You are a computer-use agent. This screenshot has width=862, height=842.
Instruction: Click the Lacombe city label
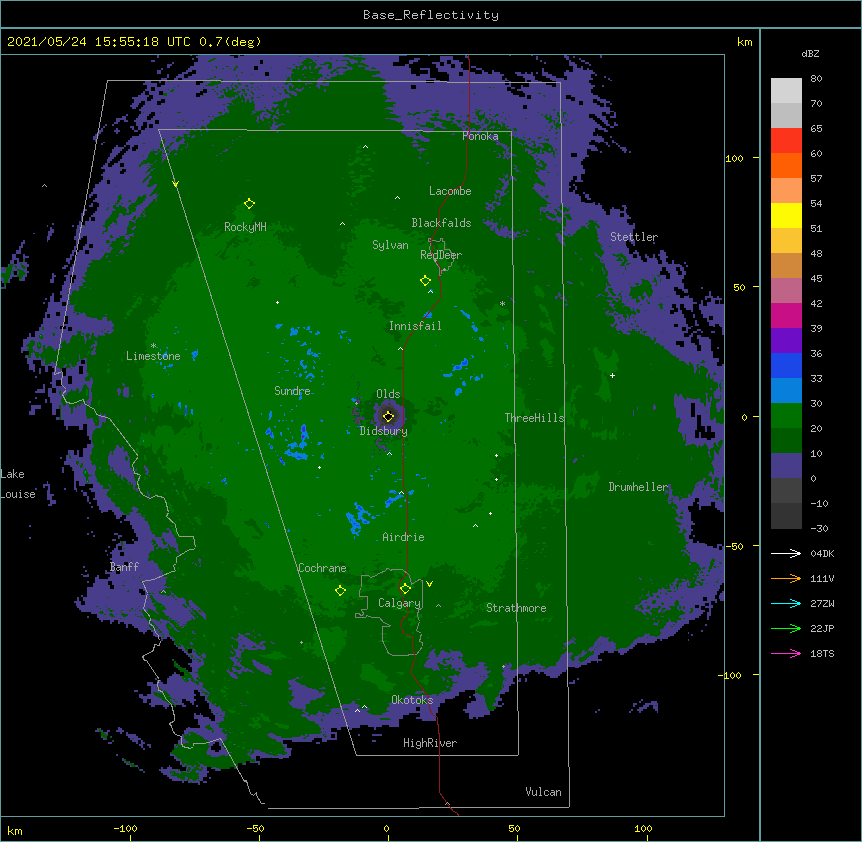click(x=450, y=191)
